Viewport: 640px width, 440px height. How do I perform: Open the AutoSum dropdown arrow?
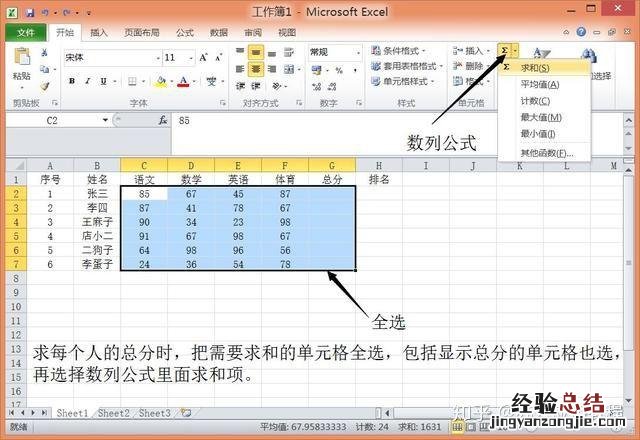point(515,51)
